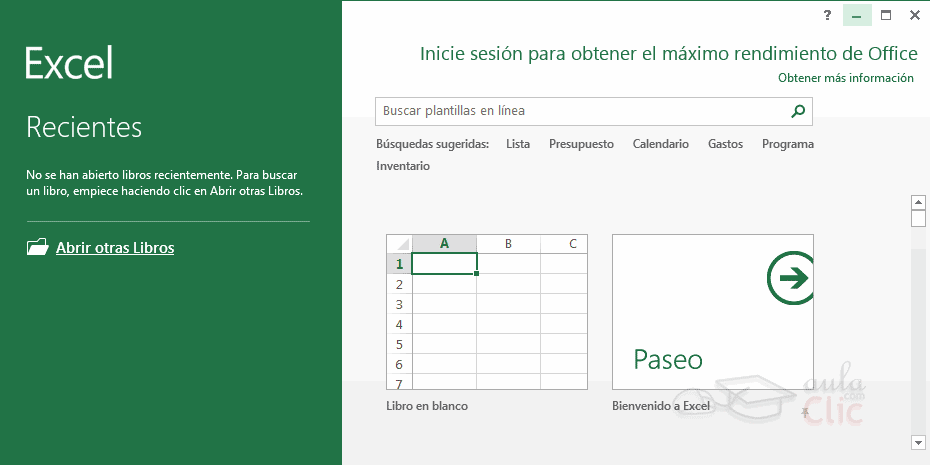Select the Lista suggested search
This screenshot has width=930, height=465.
tap(518, 144)
